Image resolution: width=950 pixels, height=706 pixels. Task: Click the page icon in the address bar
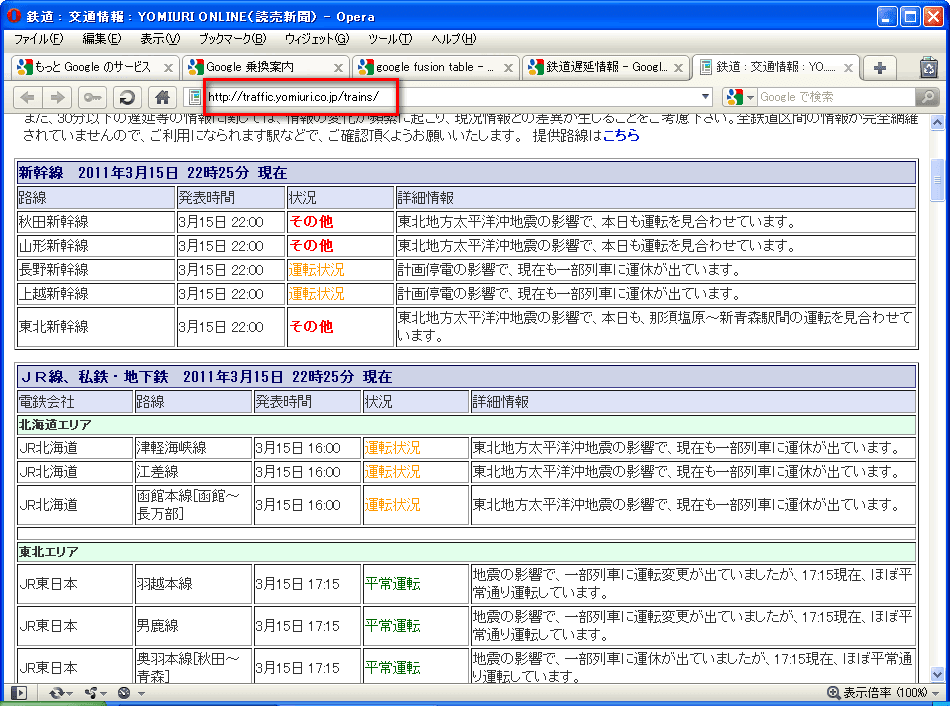tap(195, 97)
